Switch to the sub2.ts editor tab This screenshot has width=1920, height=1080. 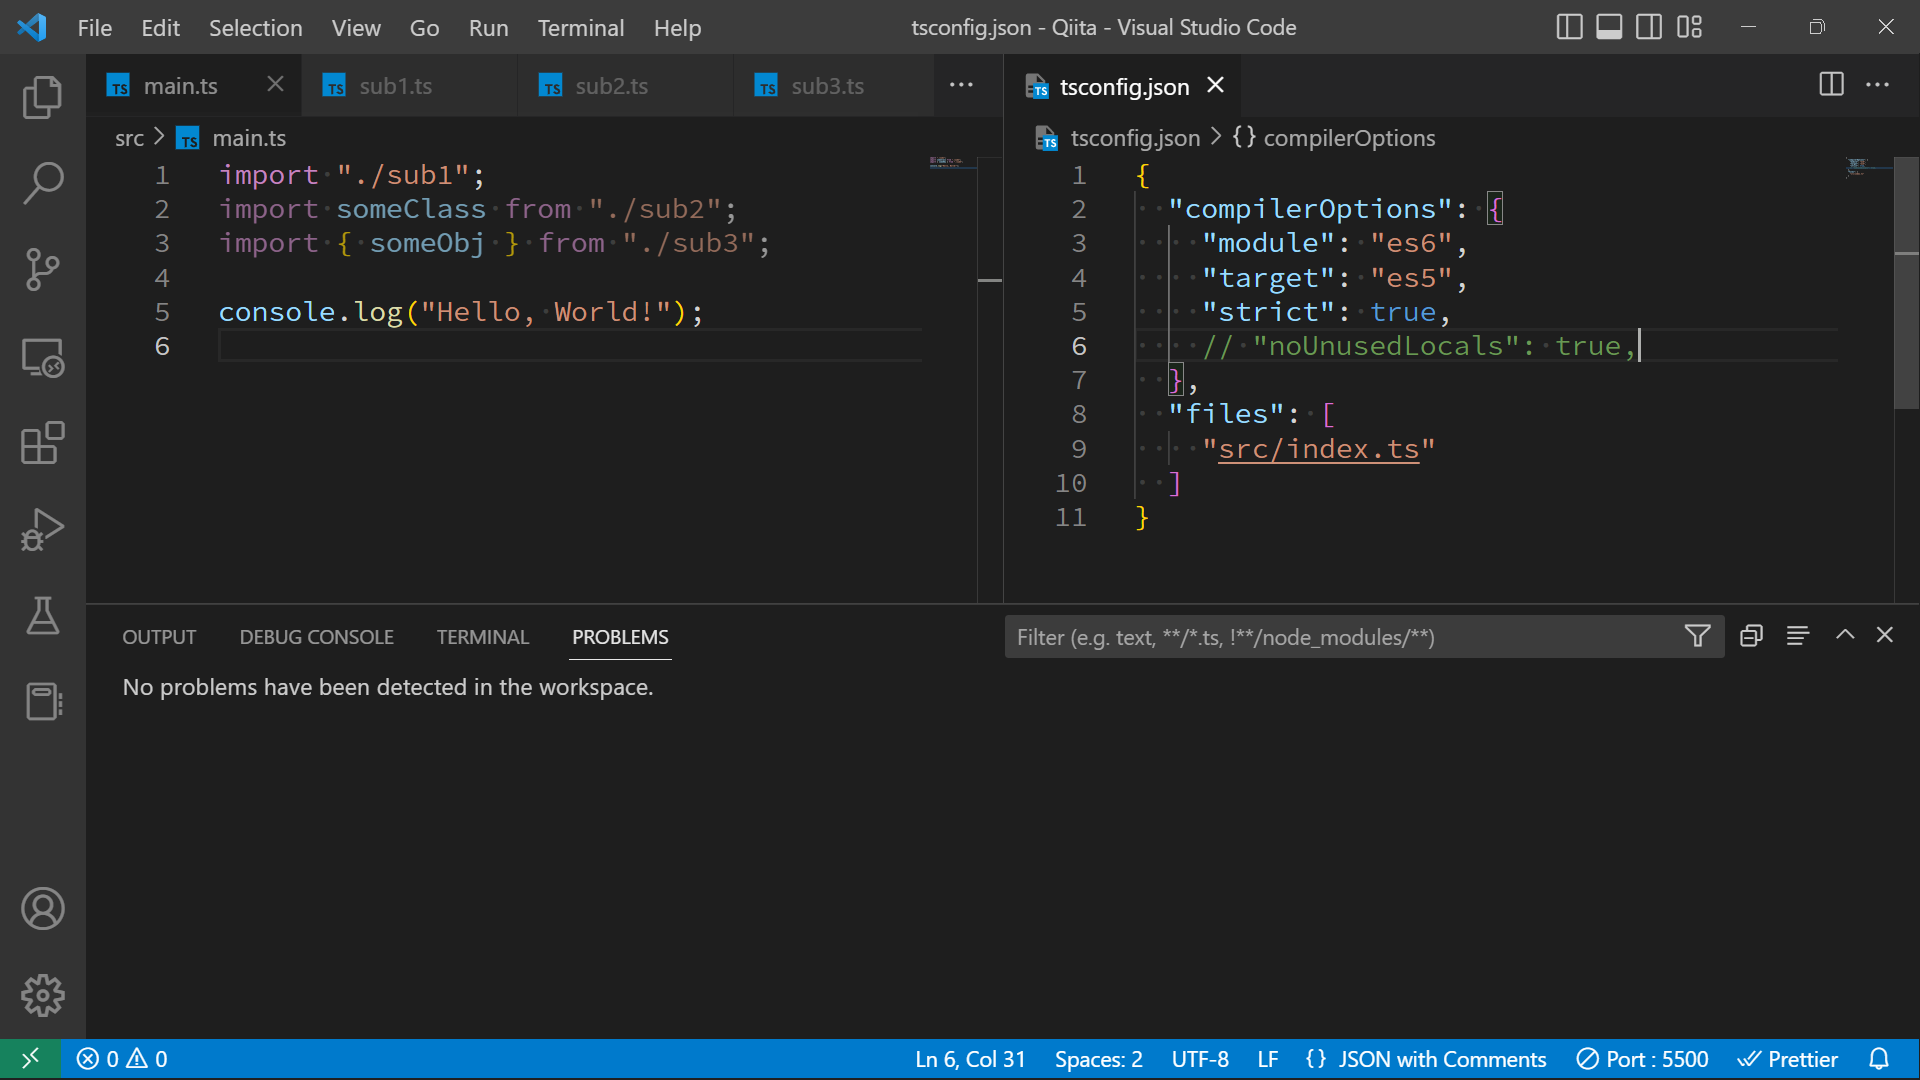[x=611, y=86]
